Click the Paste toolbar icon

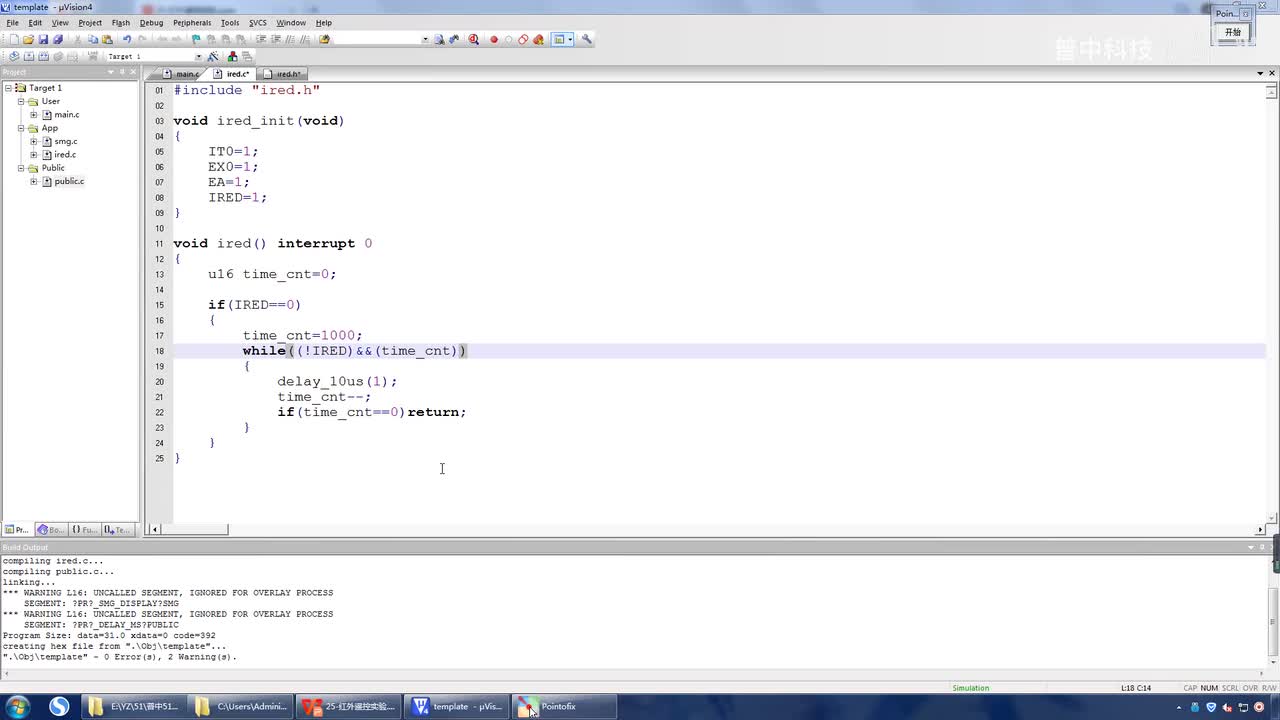[107, 40]
